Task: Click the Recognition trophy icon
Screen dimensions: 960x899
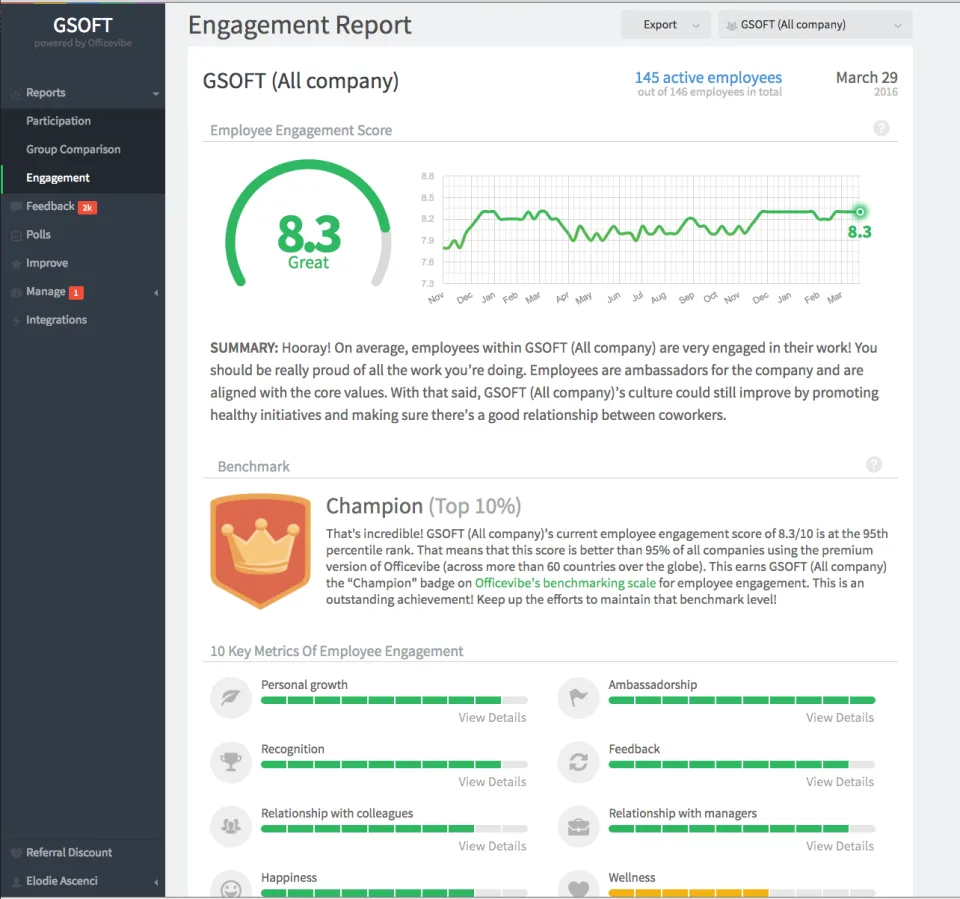Action: [231, 761]
